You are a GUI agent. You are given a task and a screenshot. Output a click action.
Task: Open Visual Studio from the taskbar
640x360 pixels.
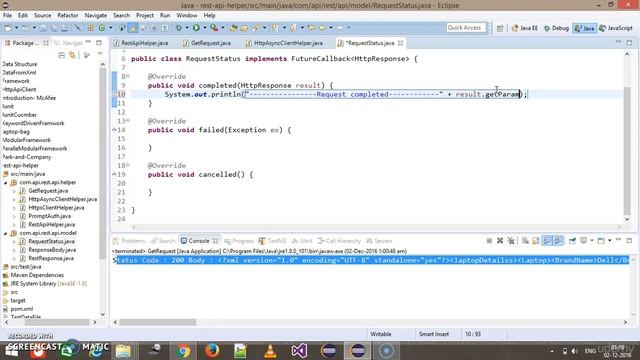[299, 351]
